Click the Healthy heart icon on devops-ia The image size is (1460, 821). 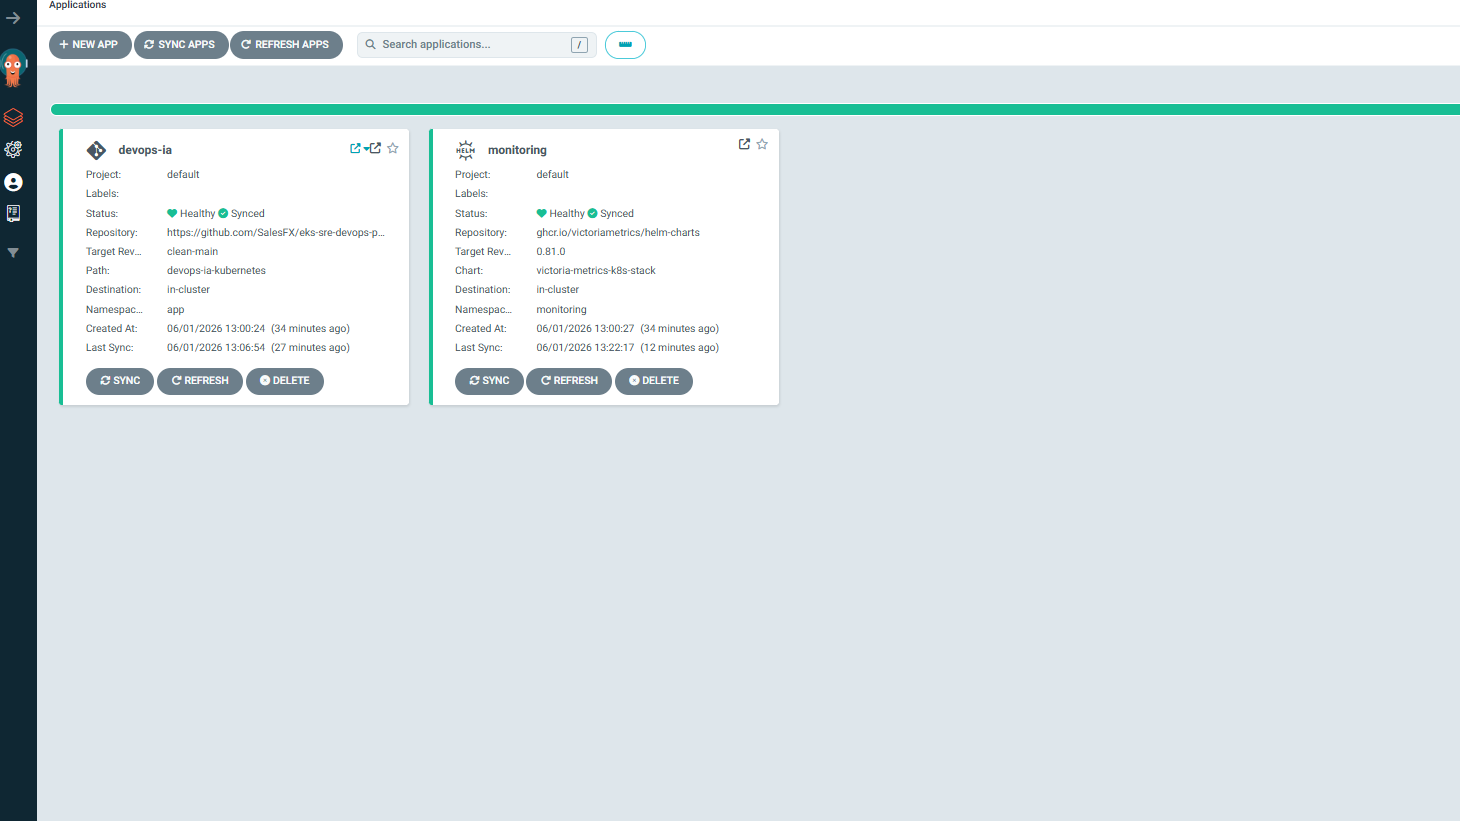click(172, 213)
